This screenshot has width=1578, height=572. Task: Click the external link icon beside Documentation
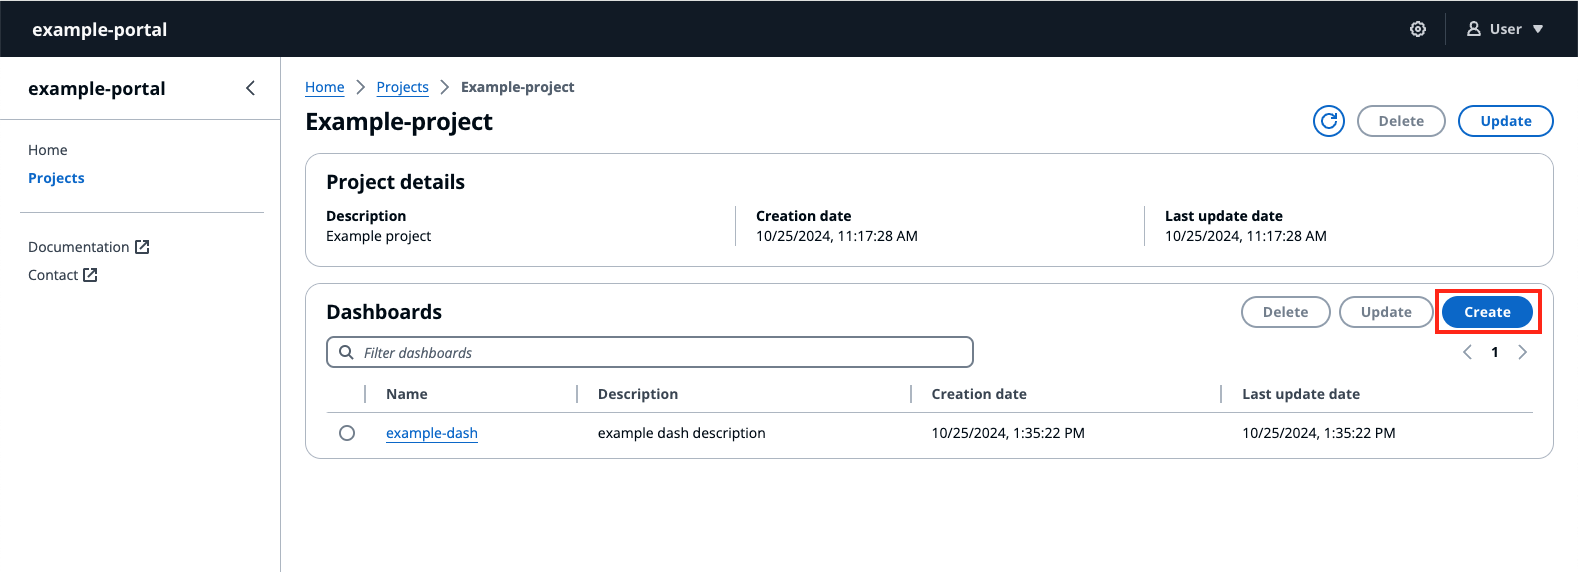[x=142, y=247]
